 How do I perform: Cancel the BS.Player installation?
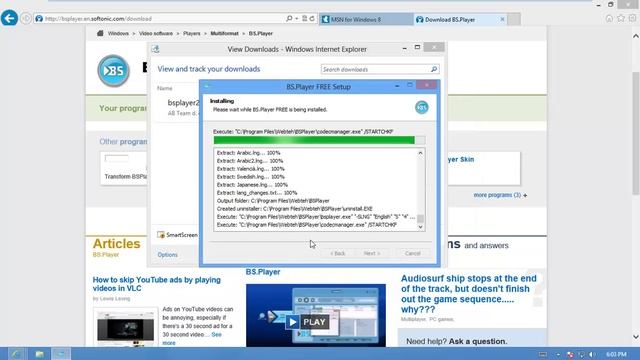pos(412,253)
